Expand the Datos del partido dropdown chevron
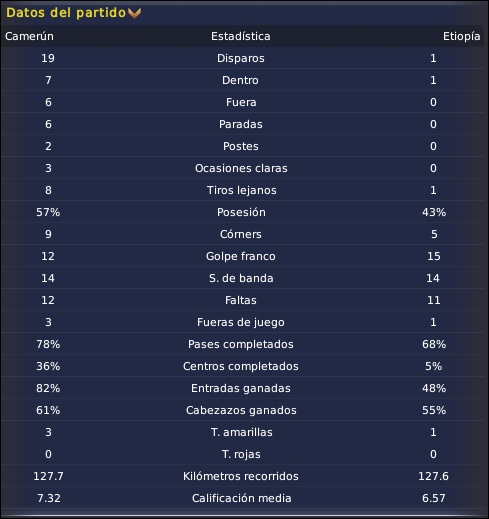489x519 pixels. click(134, 13)
